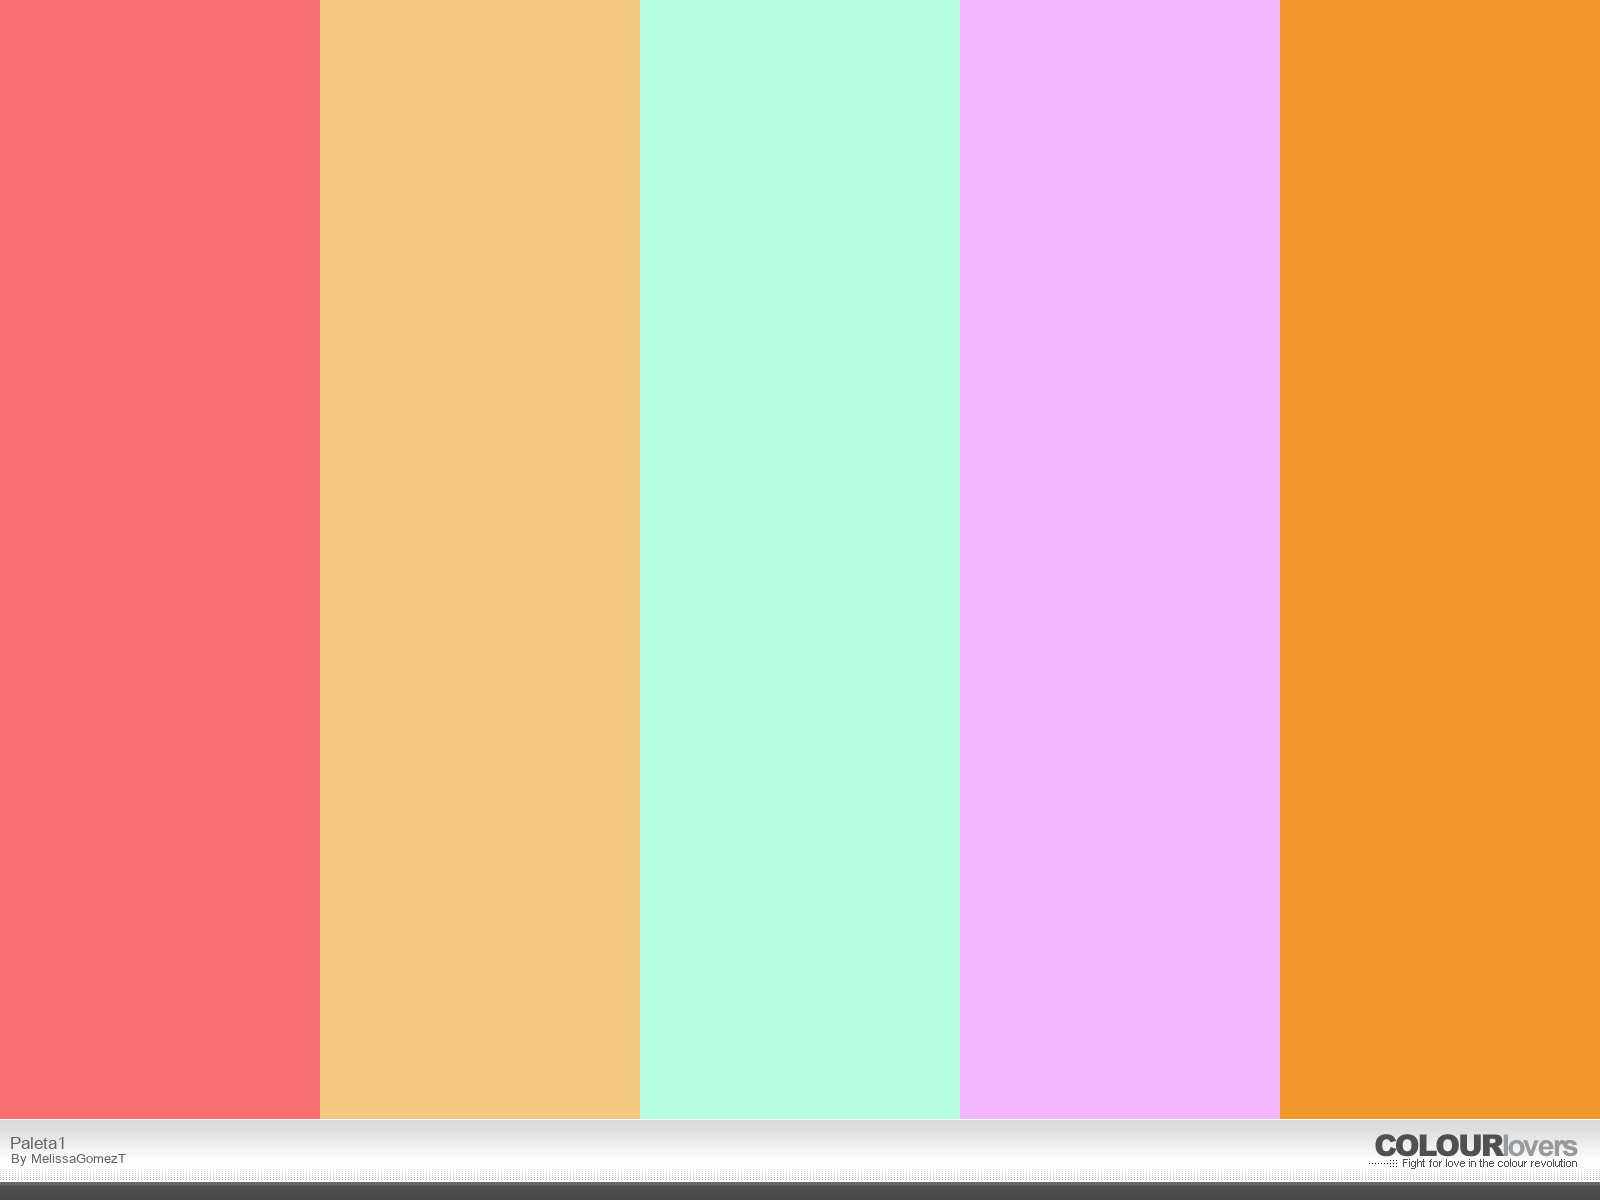The image size is (1600, 1200).
Task: Select the light peach tan color stripe
Action: pos(480,559)
